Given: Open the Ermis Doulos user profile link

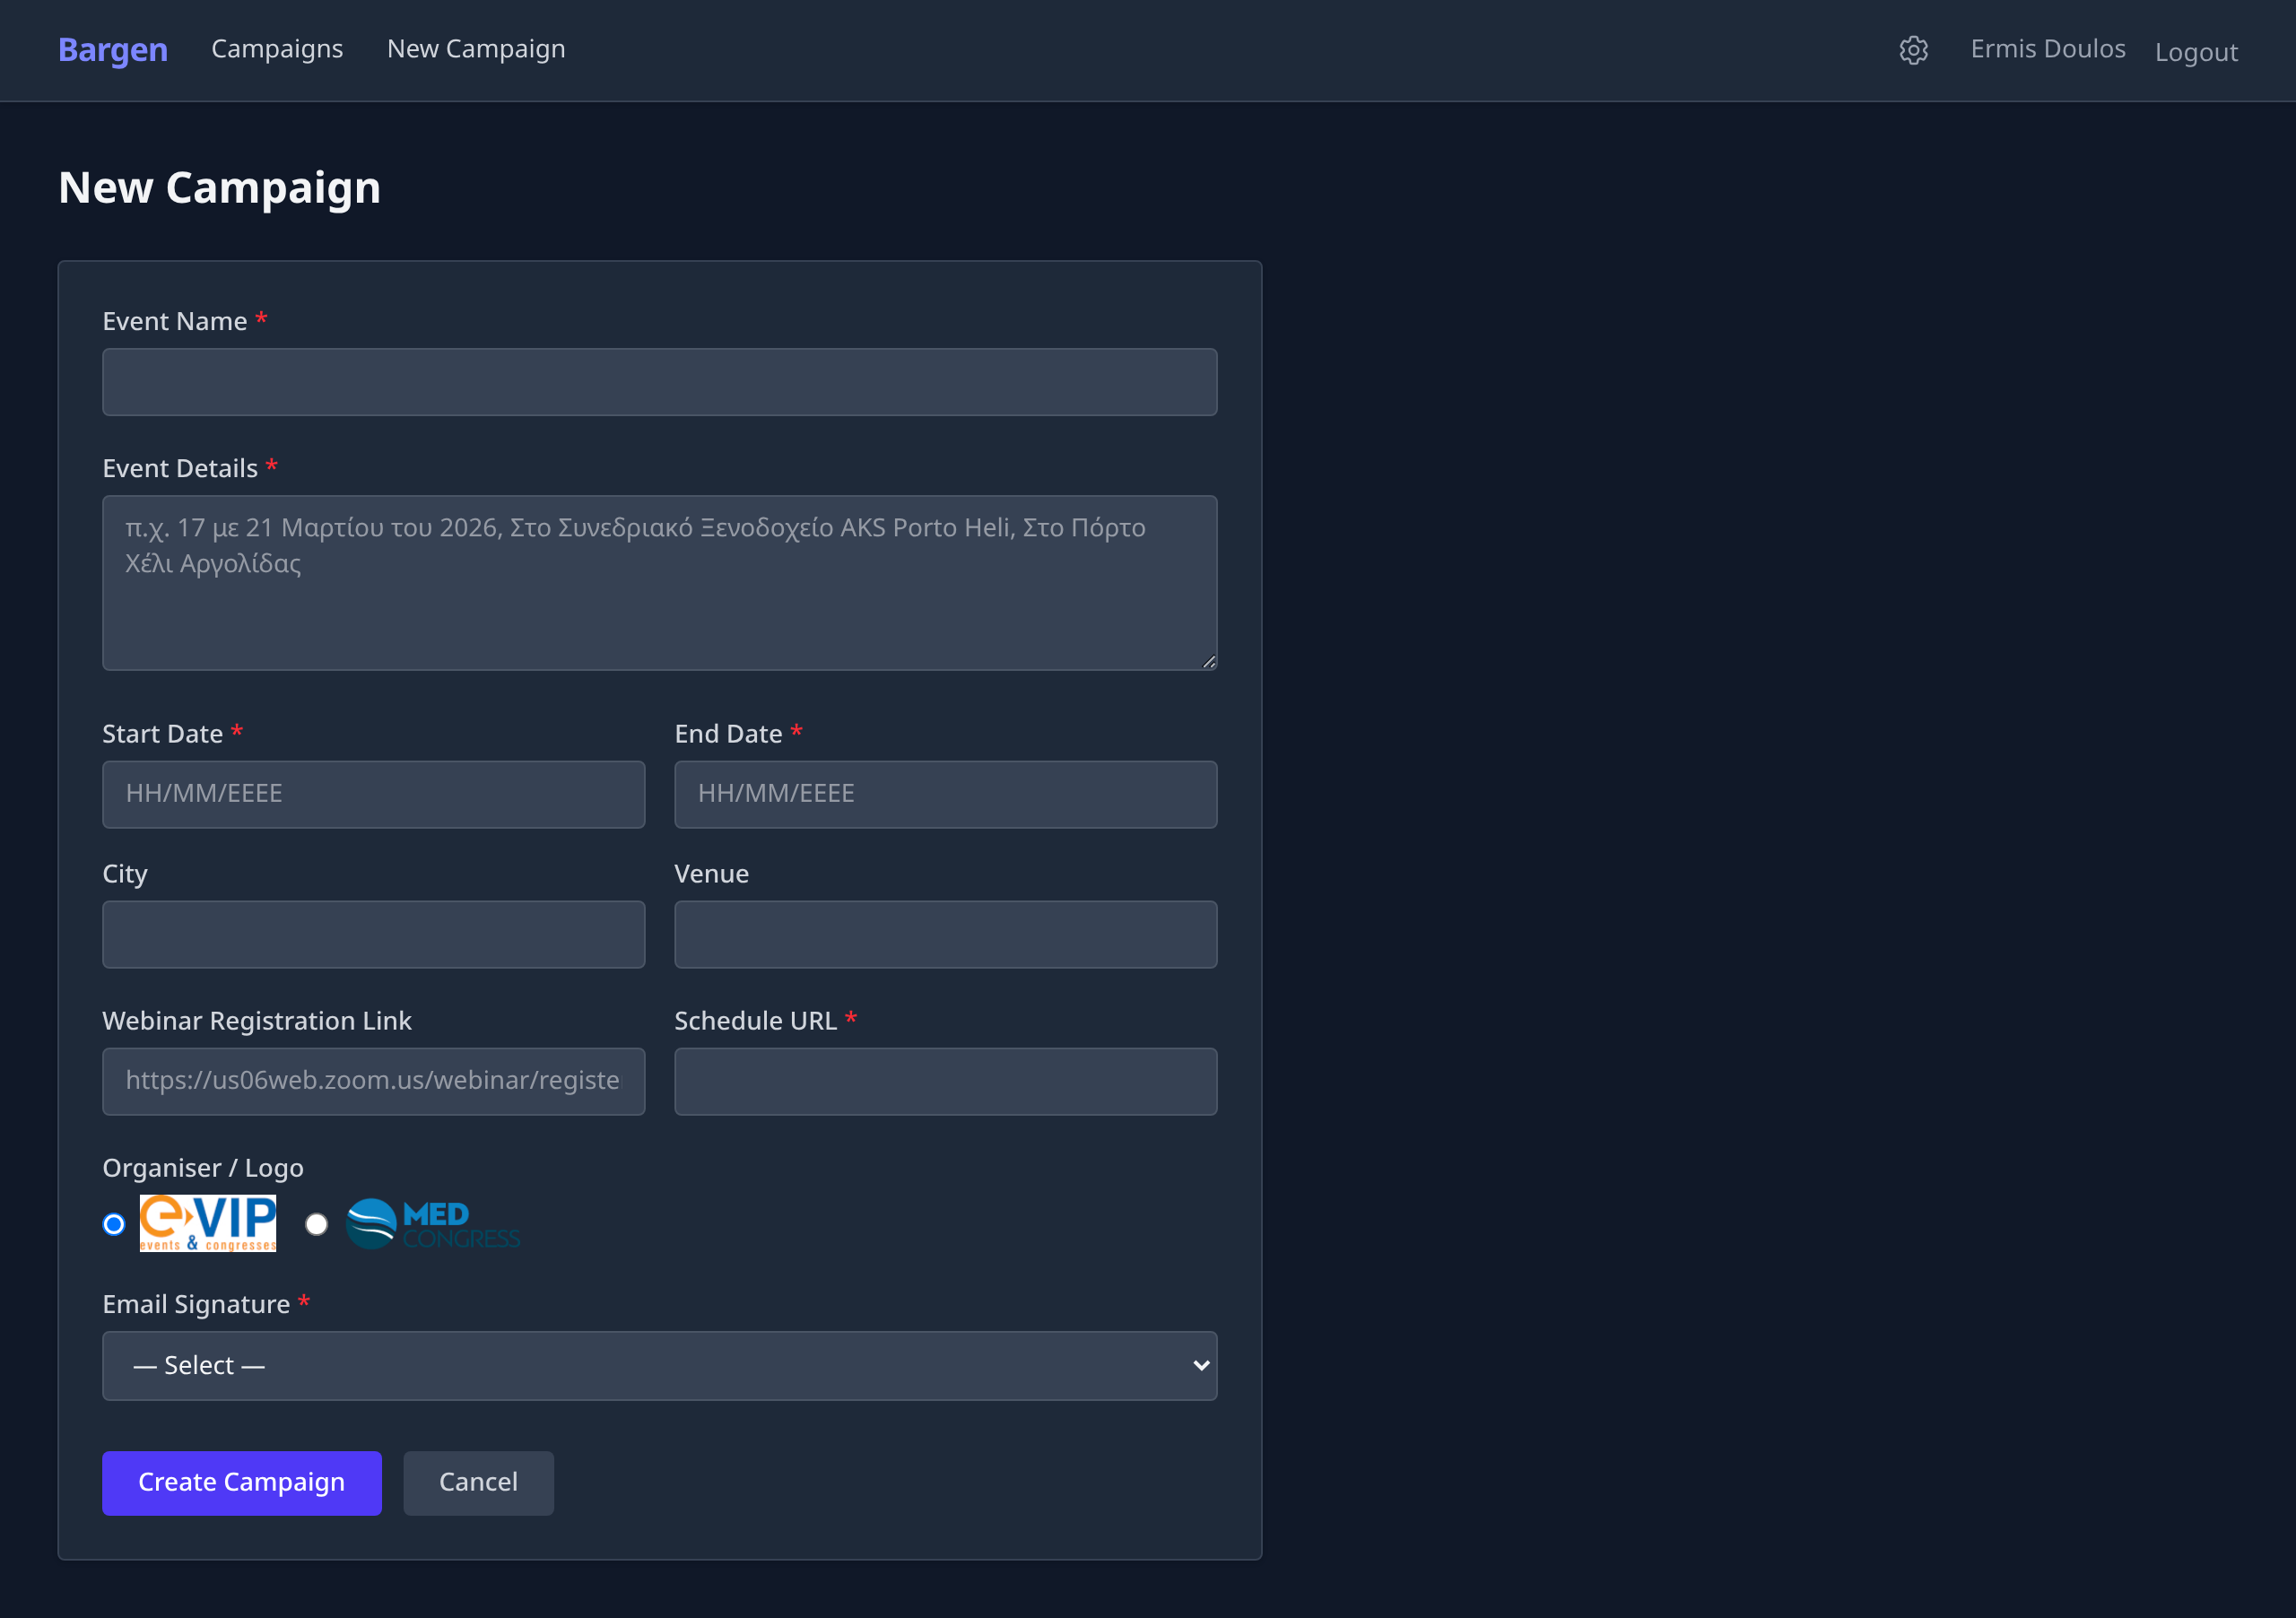Looking at the screenshot, I should click(x=2047, y=49).
